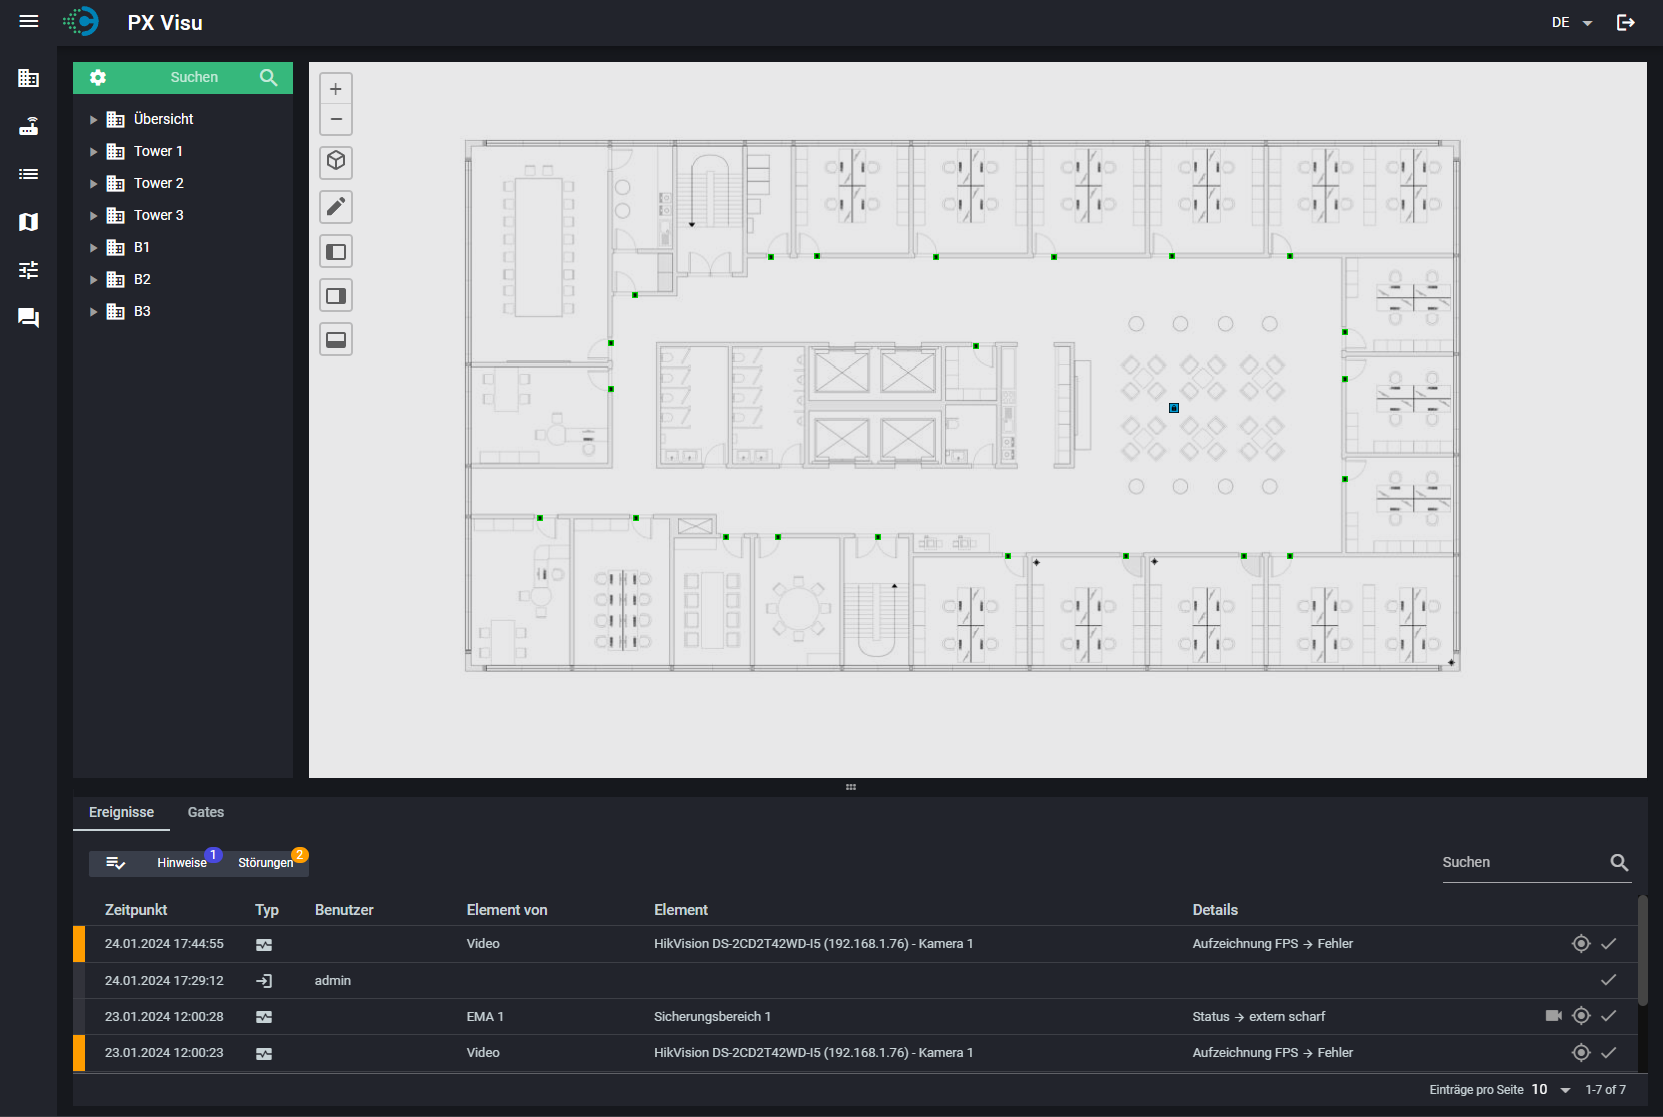Click the logout icon
This screenshot has height=1117, width=1663.
1626,22
